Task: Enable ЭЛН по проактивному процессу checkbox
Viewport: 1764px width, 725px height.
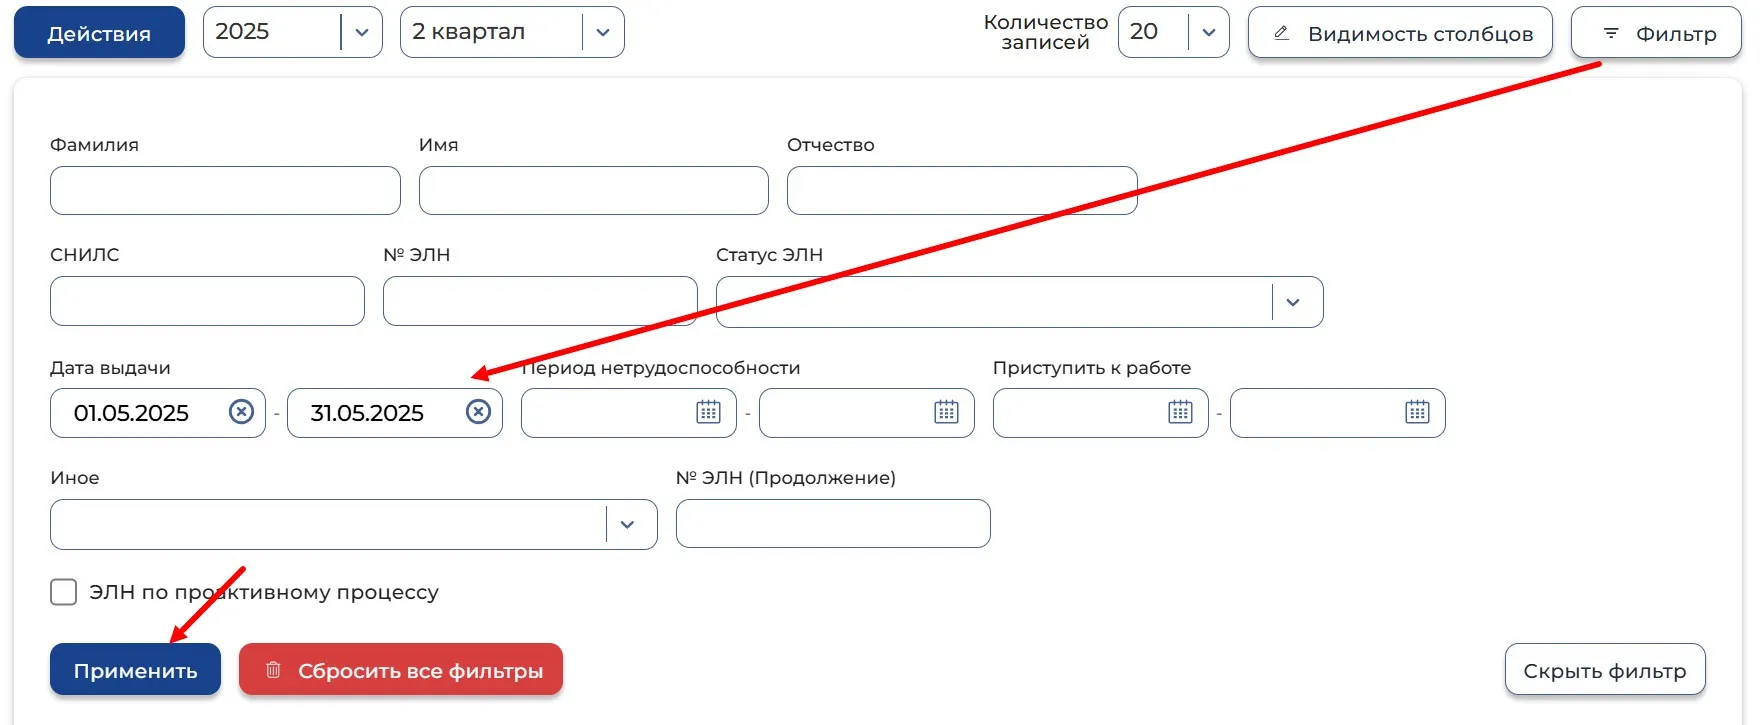Action: pyautogui.click(x=64, y=592)
